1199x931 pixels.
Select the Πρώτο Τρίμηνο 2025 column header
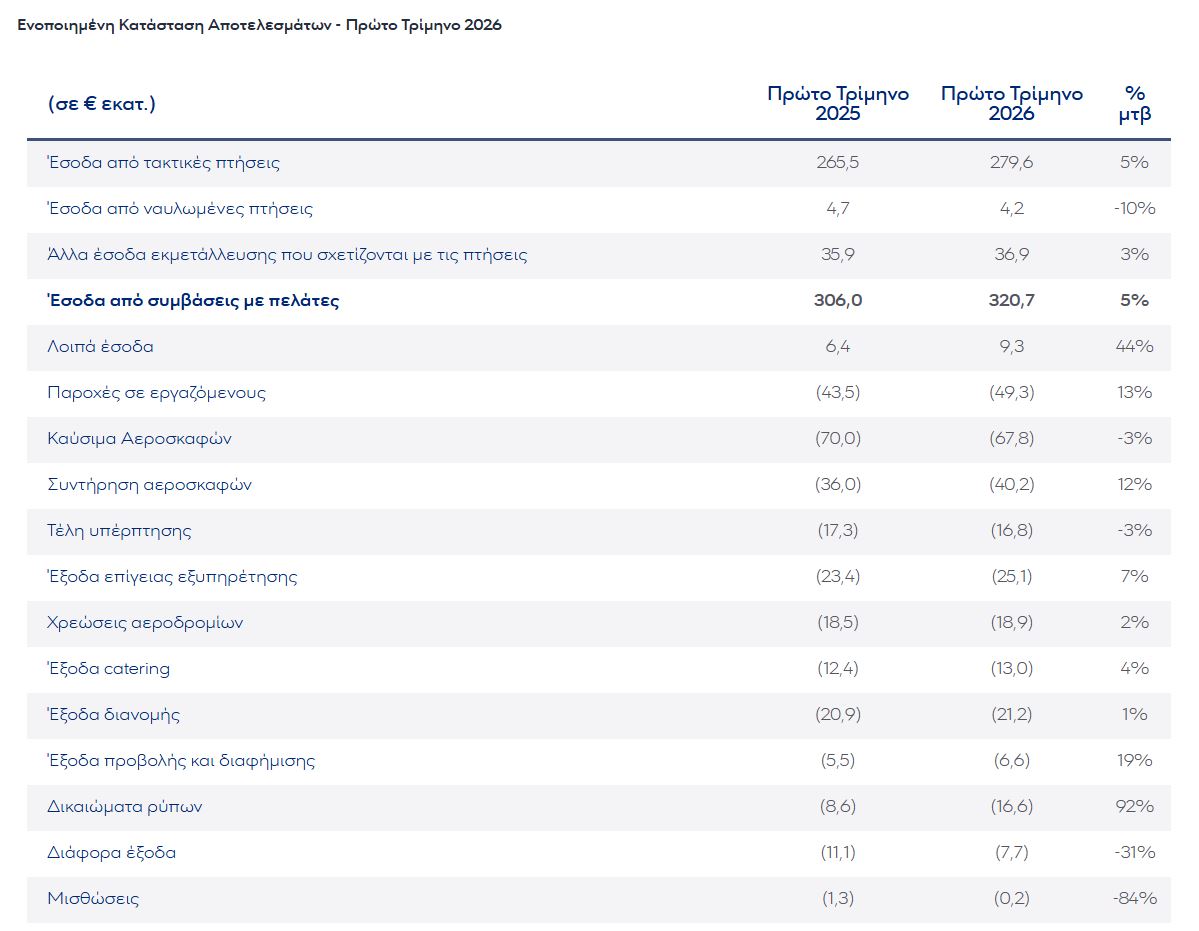838,104
